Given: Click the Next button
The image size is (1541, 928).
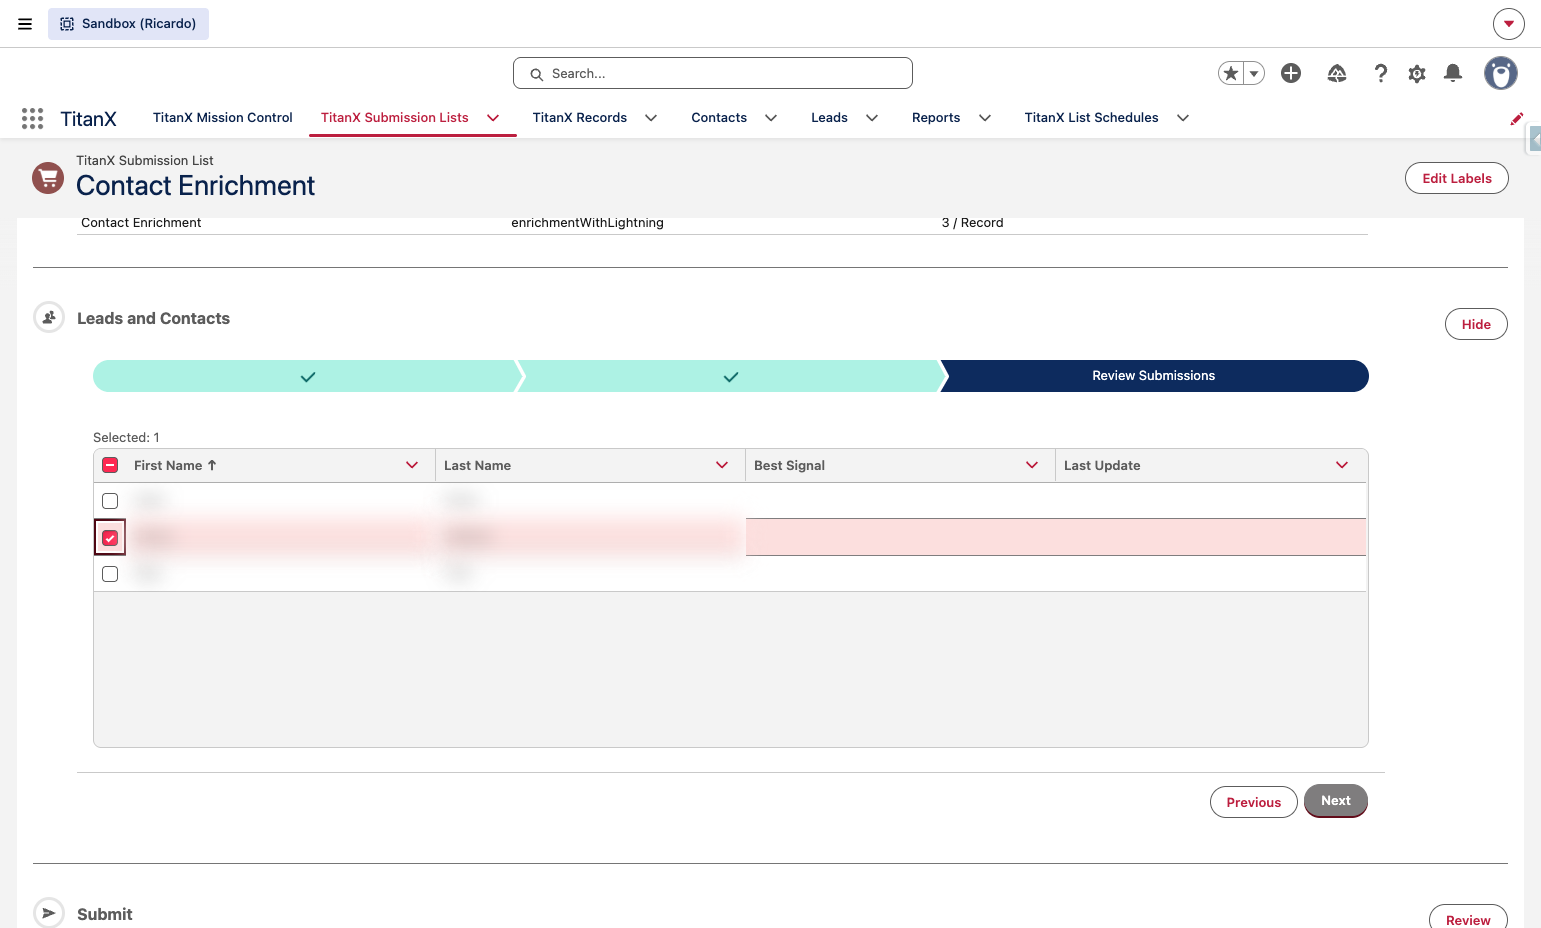Looking at the screenshot, I should click(x=1336, y=801).
